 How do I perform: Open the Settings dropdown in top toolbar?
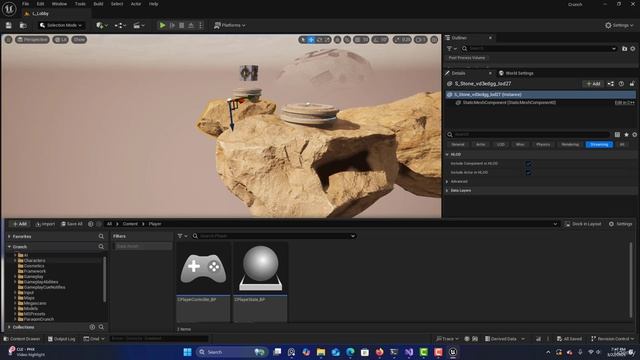[x=619, y=25]
